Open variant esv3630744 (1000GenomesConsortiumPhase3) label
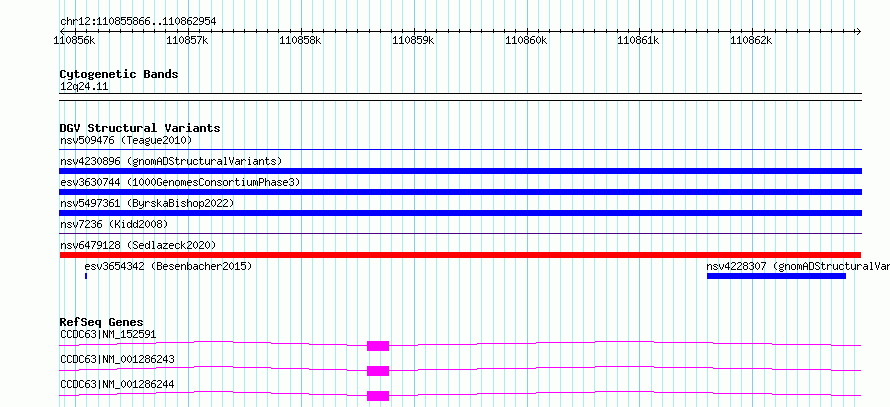Viewport: 890px width, 407px height. click(180, 182)
